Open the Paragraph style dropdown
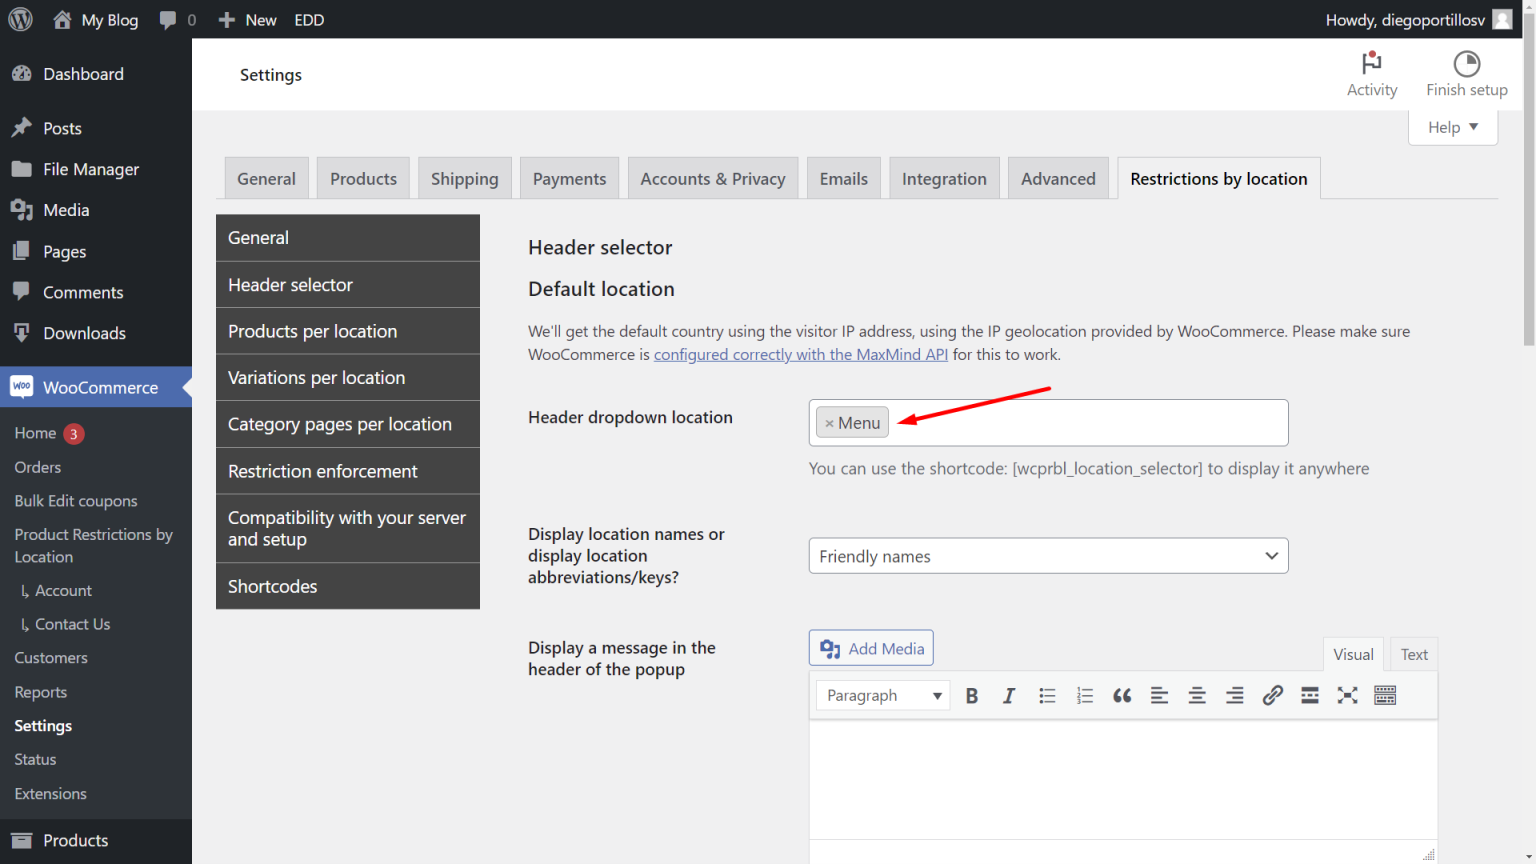Screen dimensions: 1536x864 882,695
